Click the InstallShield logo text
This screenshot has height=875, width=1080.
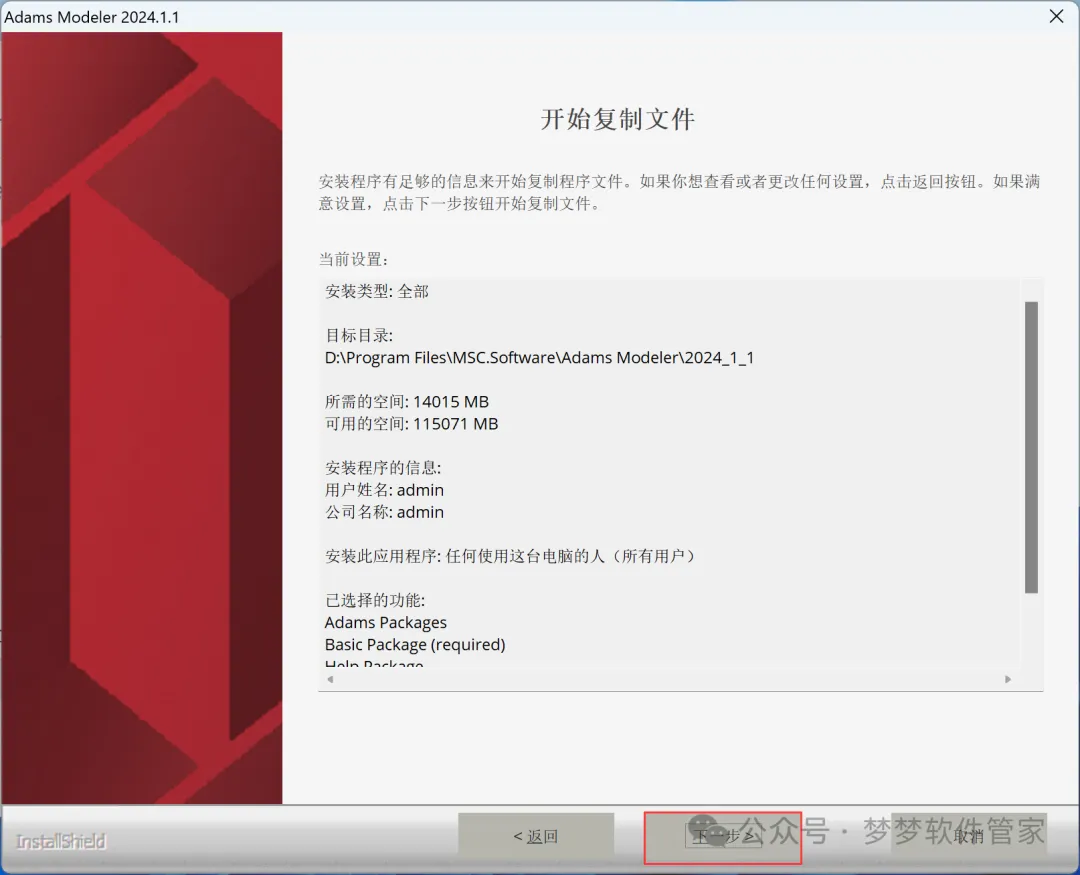61,841
